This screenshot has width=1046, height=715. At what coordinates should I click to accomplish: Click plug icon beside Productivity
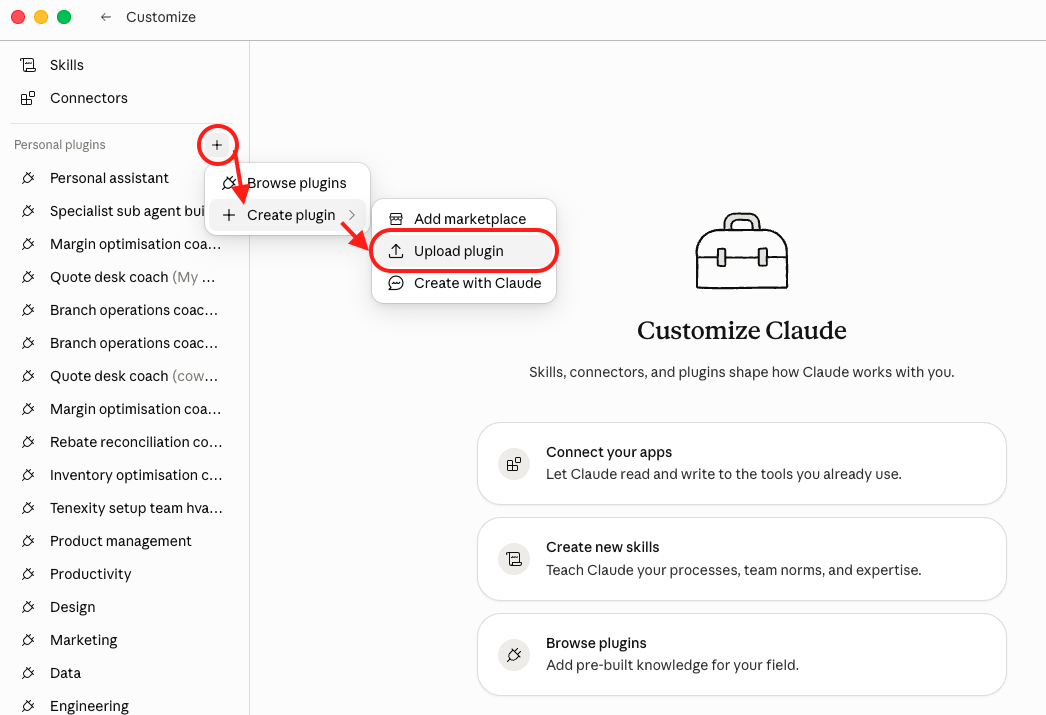tap(28, 574)
